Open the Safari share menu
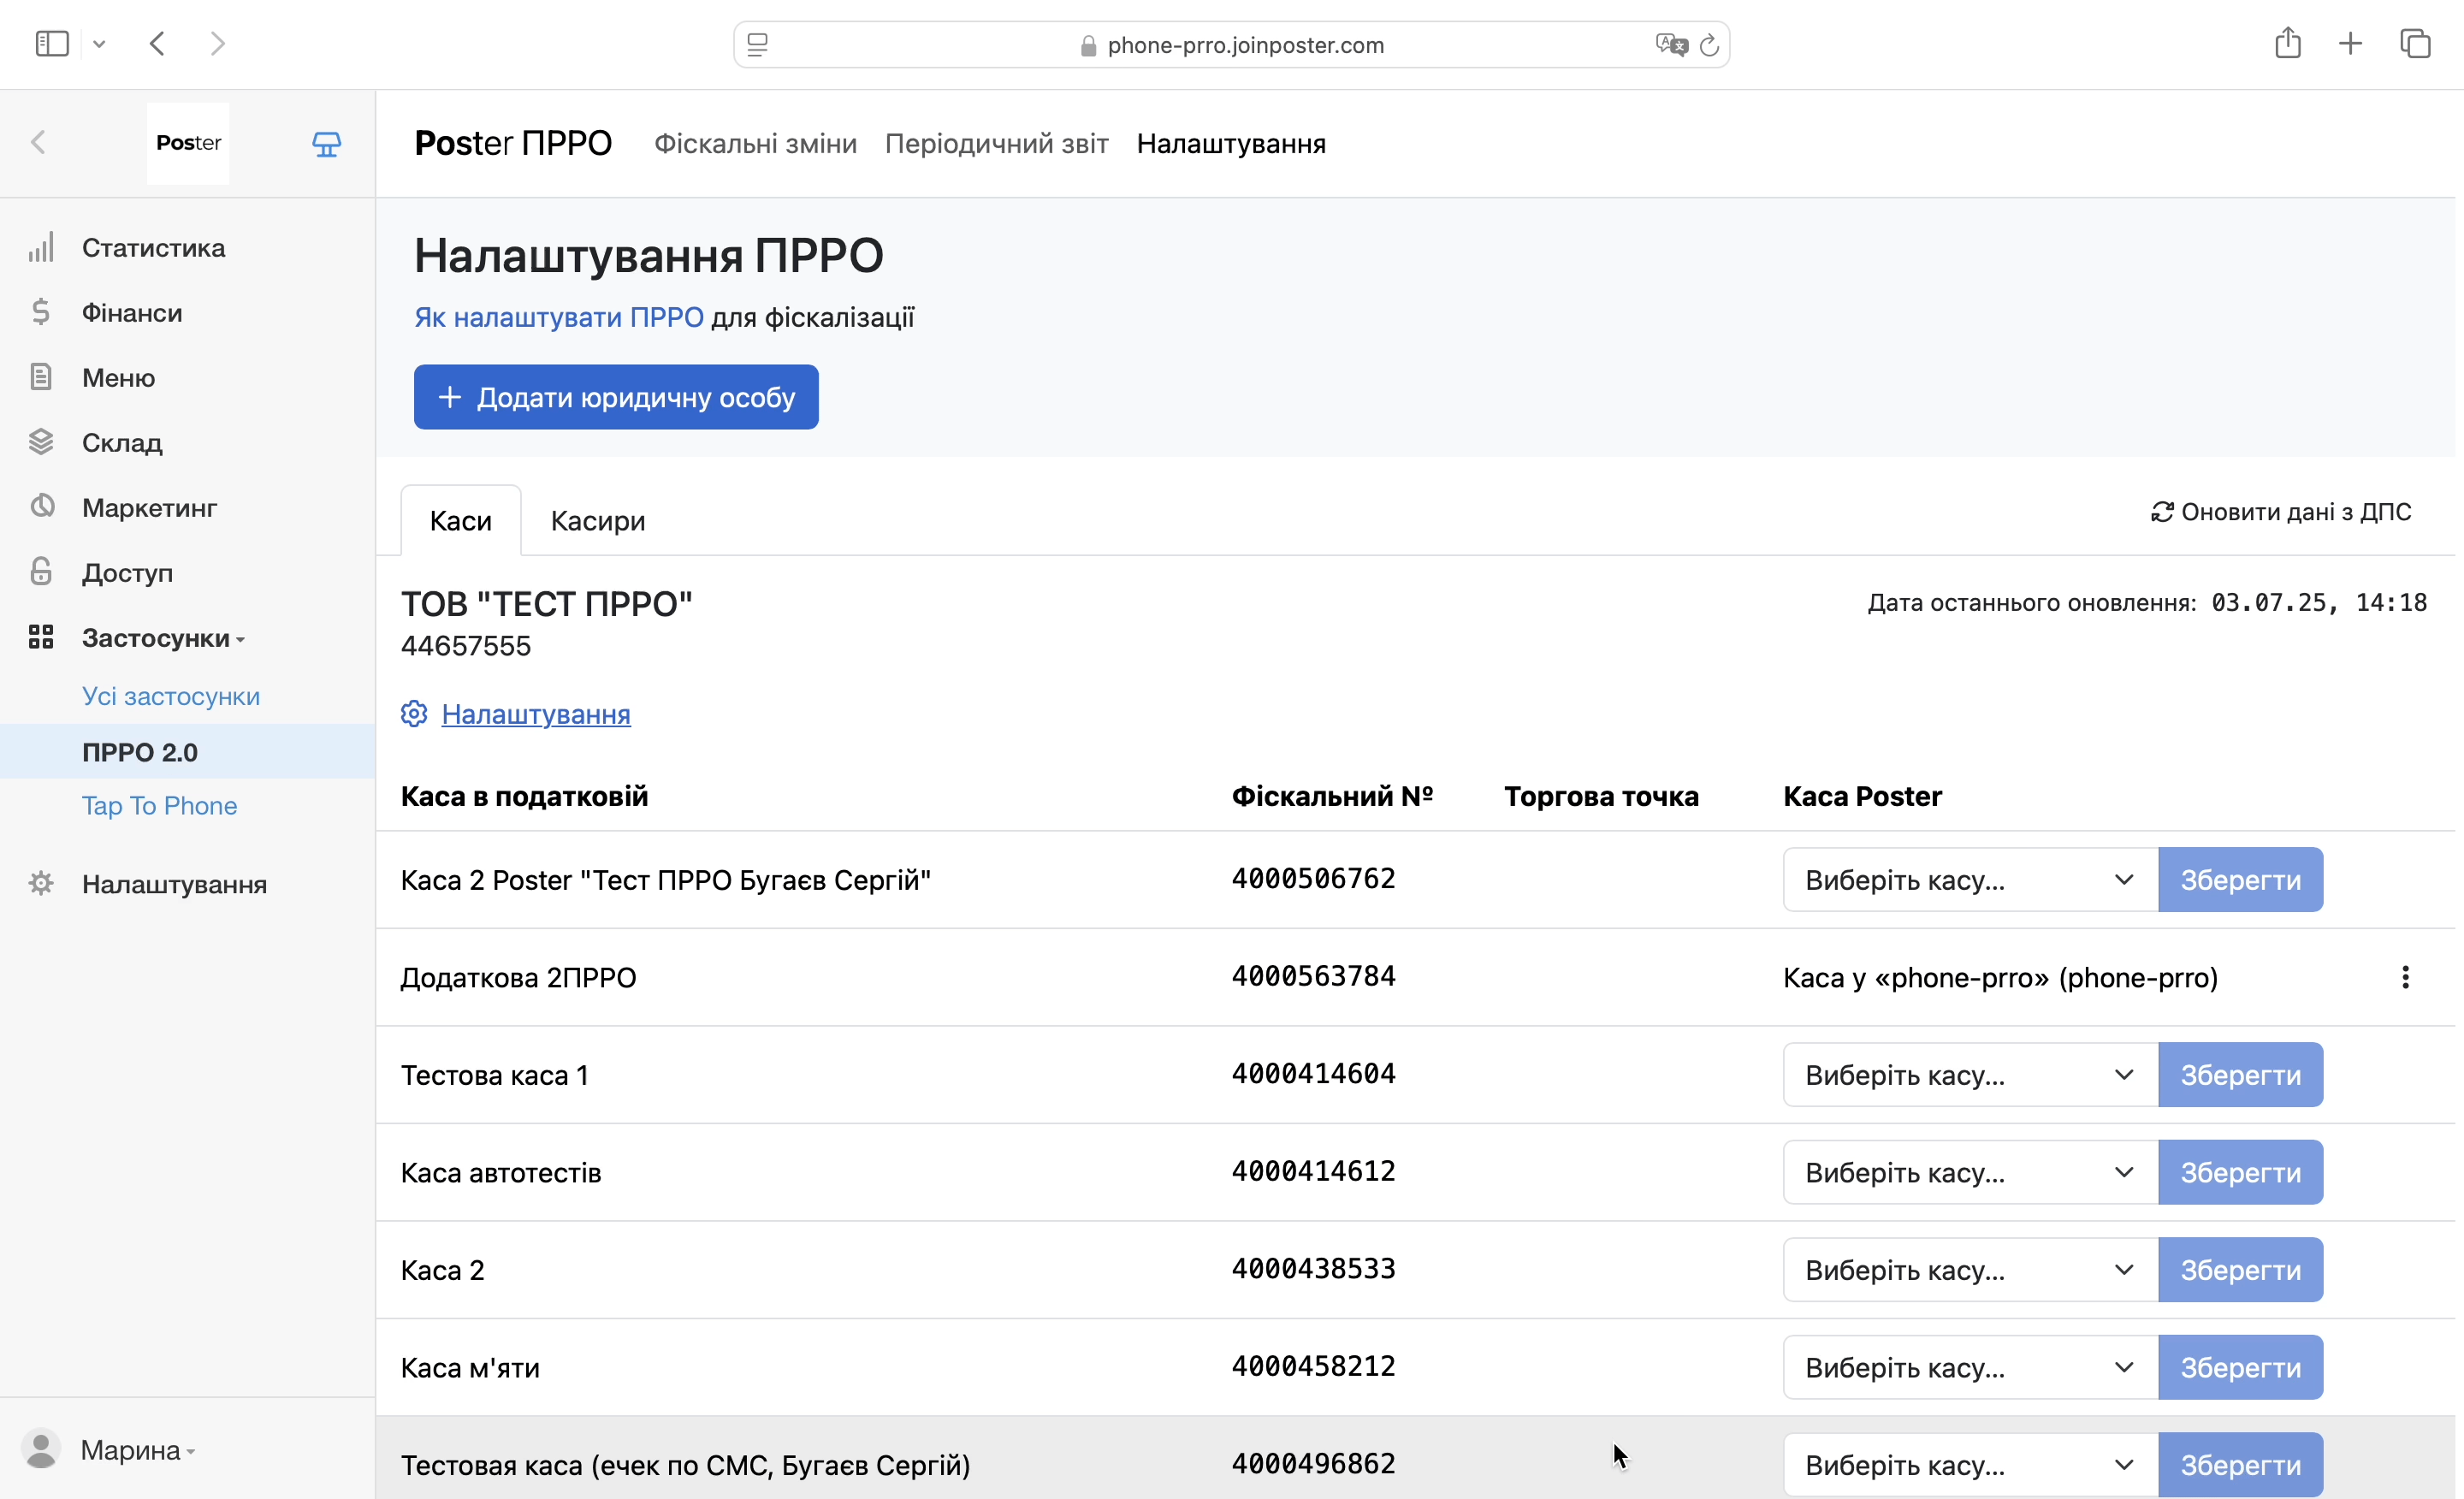This screenshot has width=2464, height=1499. pos(2288,43)
